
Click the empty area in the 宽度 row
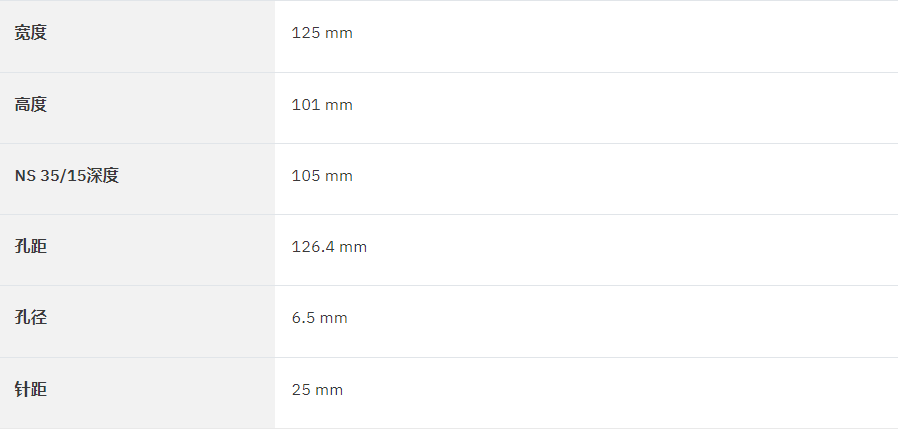(624, 36)
